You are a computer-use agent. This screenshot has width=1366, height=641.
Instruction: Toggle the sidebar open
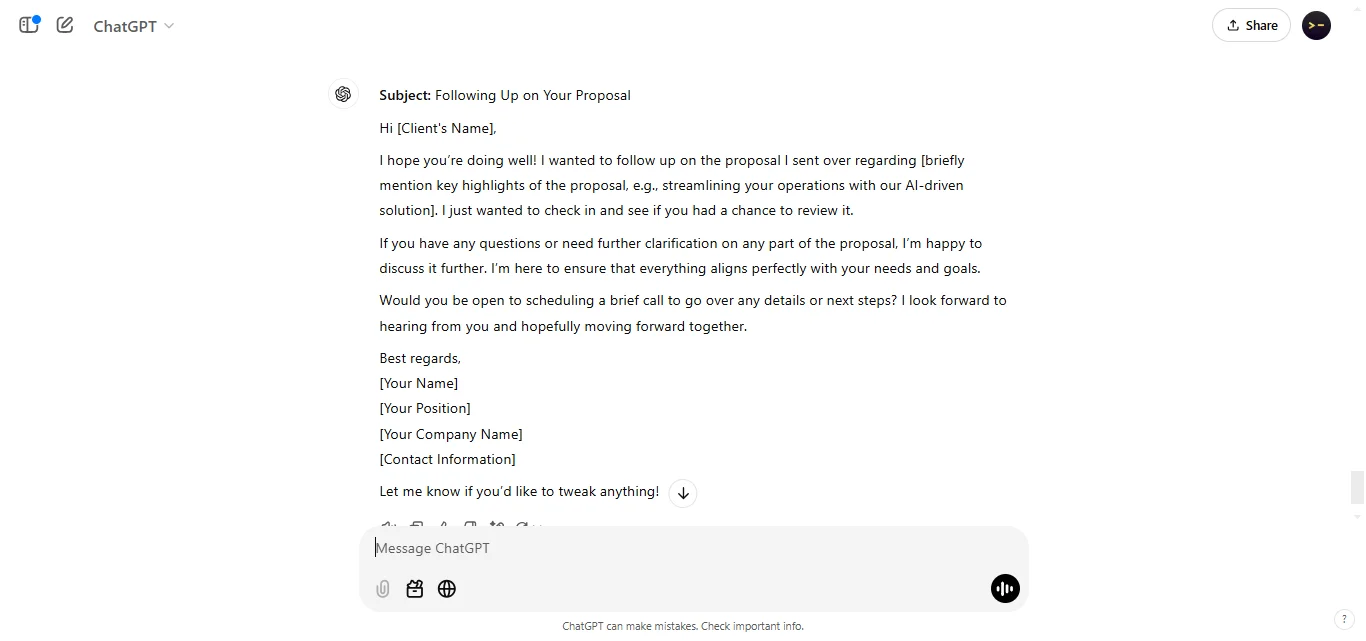tap(28, 25)
